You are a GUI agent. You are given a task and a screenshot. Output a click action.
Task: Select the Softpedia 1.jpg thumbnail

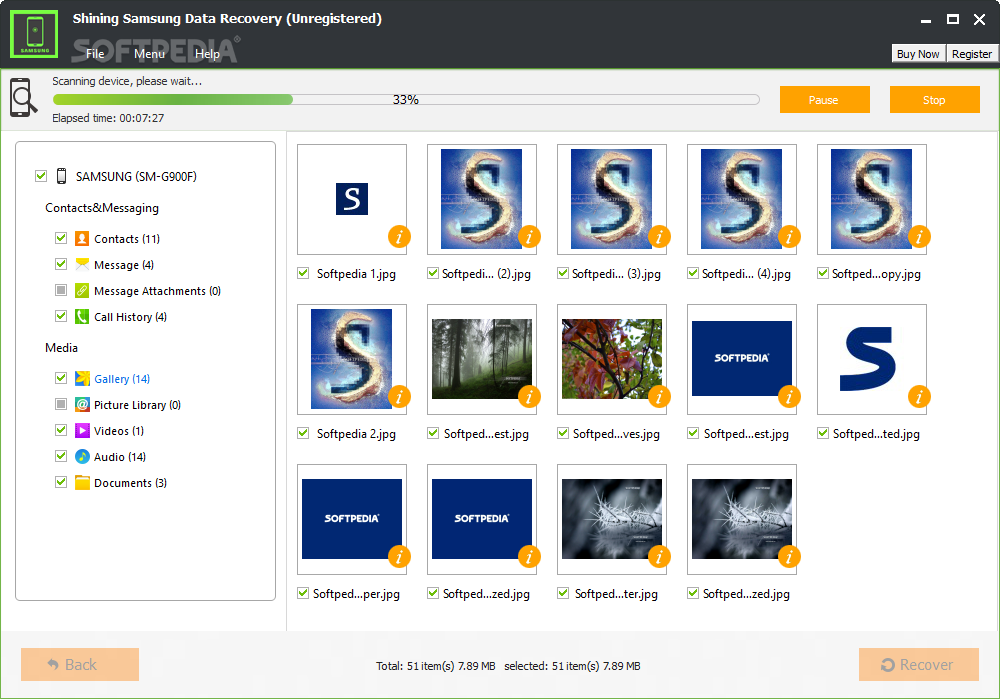click(x=352, y=199)
